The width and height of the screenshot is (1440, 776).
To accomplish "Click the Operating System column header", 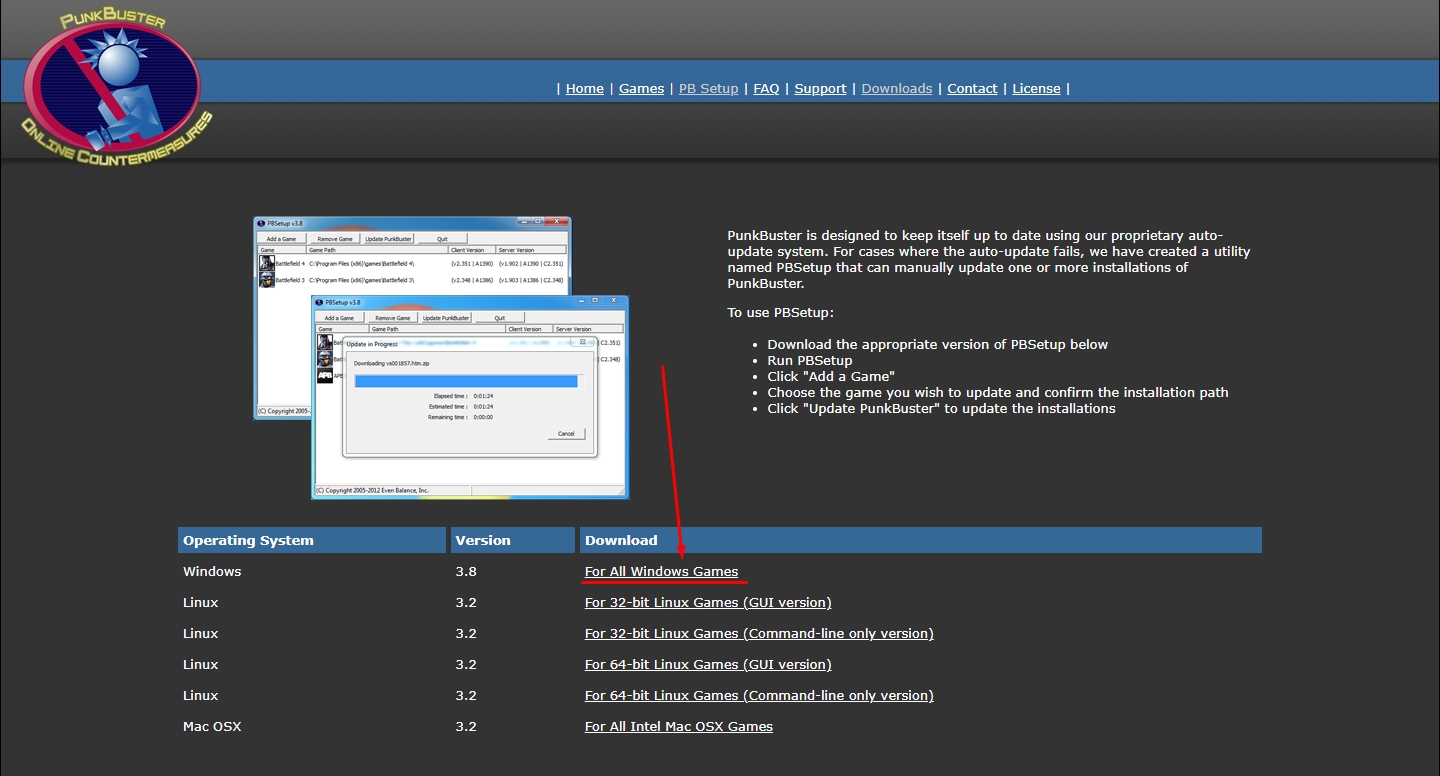I will coord(312,541).
